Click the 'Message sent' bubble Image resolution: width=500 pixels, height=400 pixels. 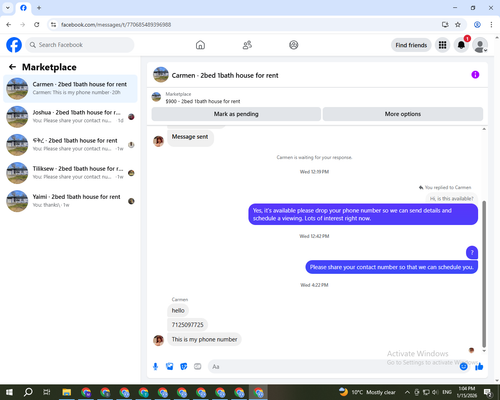[x=190, y=137]
